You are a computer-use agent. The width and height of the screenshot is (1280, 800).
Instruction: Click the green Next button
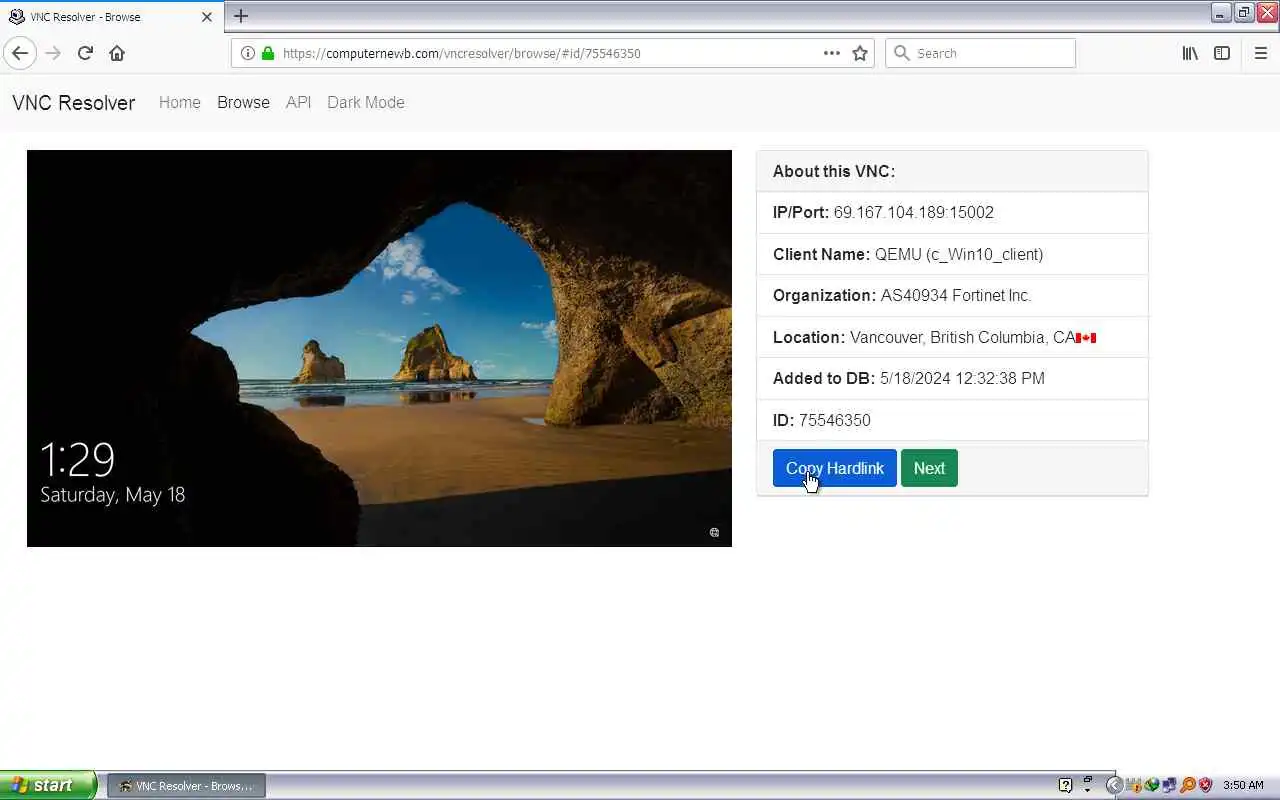click(x=929, y=468)
